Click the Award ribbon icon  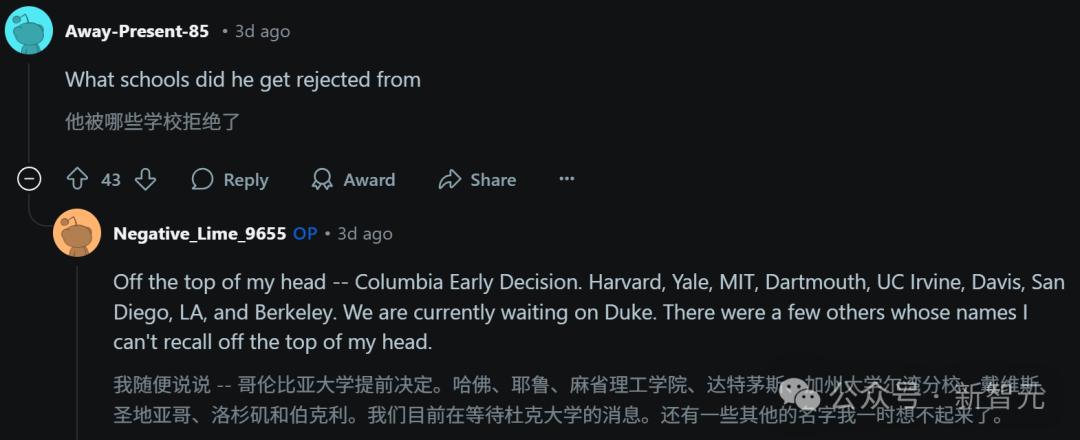coord(322,180)
